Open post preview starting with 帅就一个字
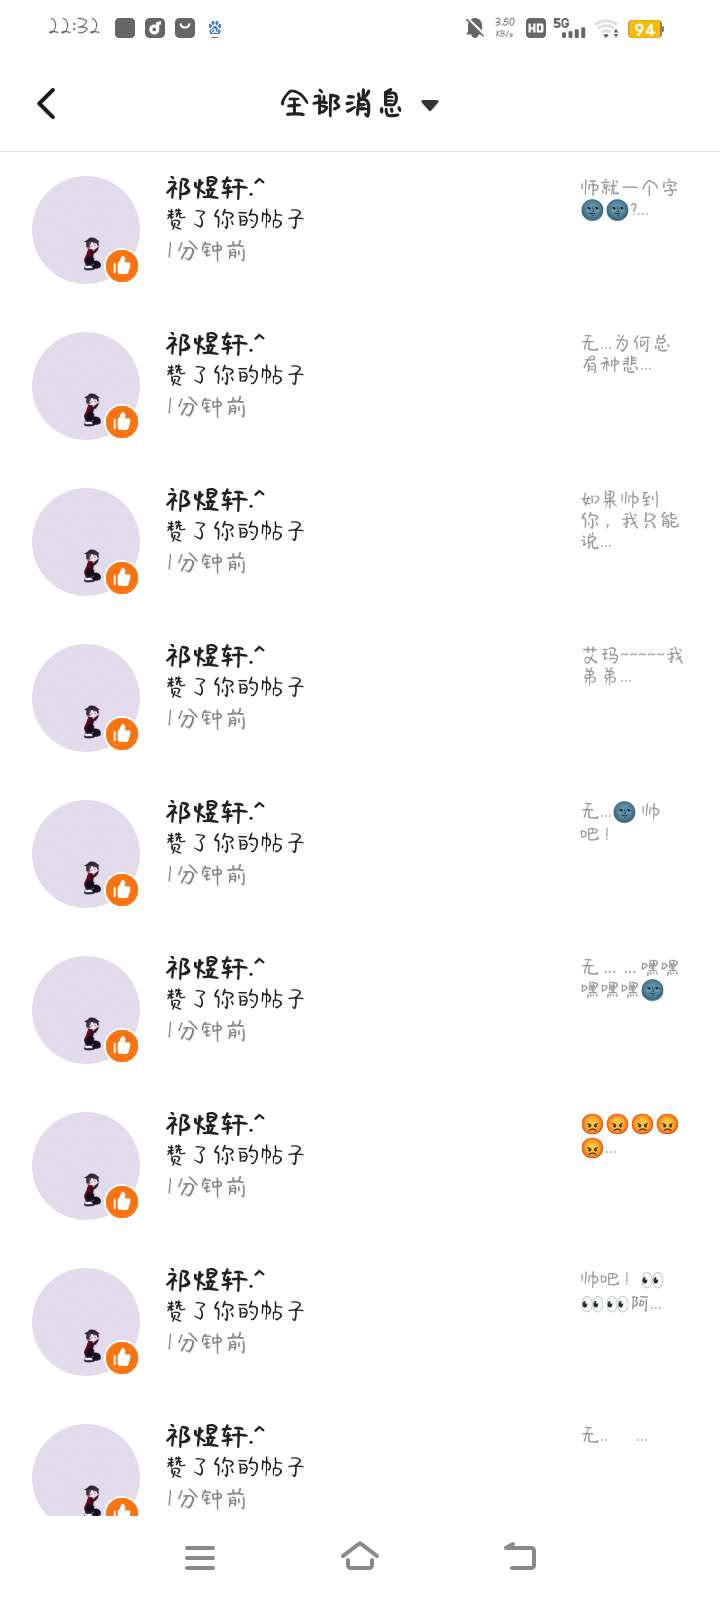 [629, 199]
